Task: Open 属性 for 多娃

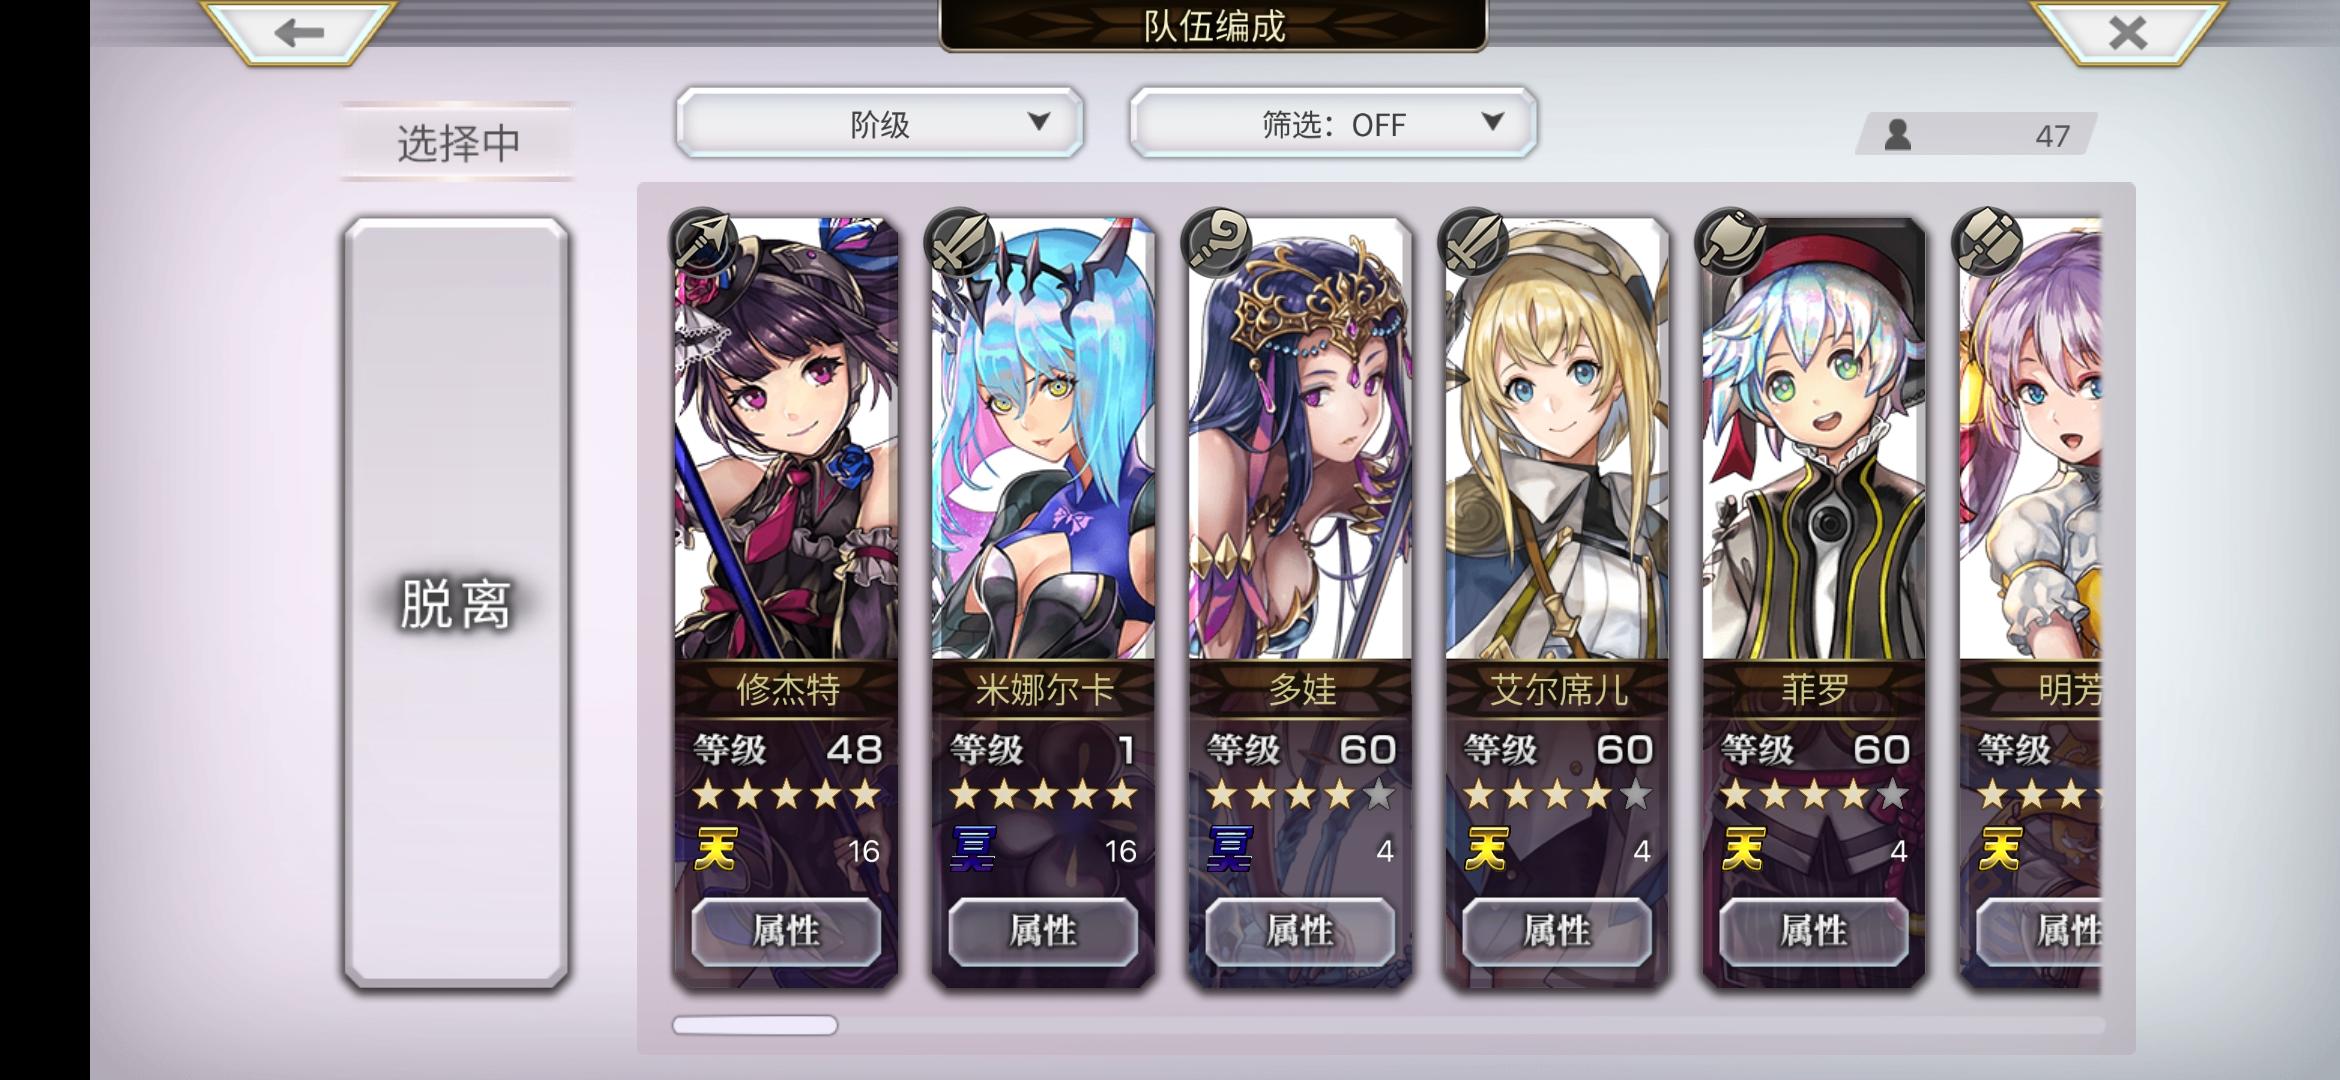Action: [1300, 931]
